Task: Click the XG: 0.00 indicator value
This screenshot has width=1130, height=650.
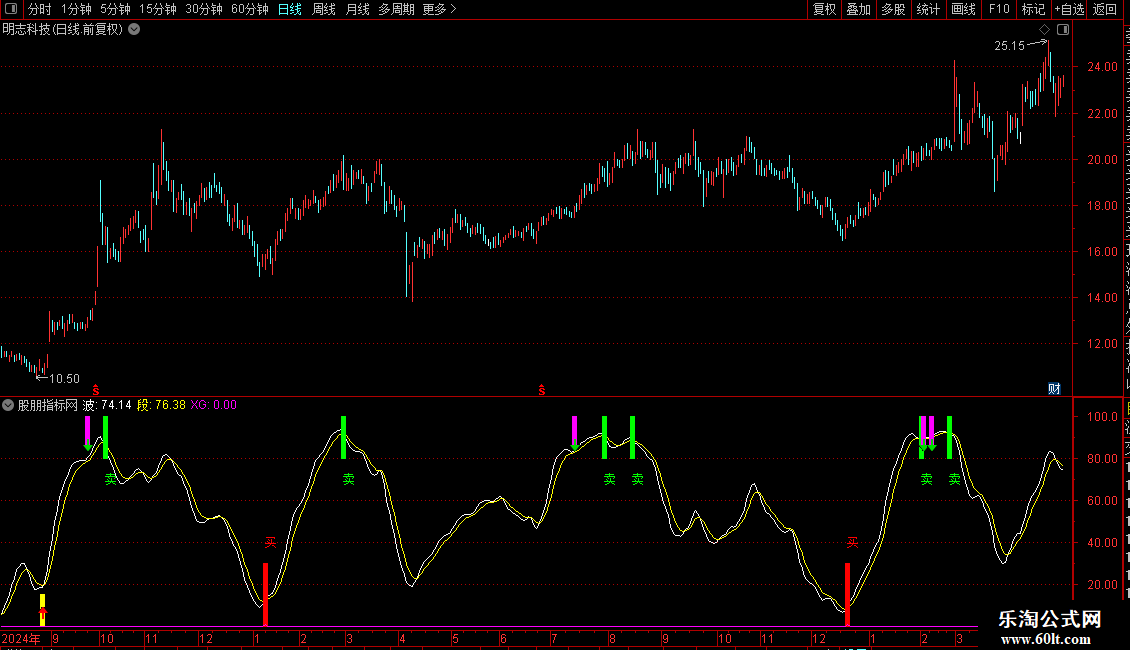Action: point(213,405)
